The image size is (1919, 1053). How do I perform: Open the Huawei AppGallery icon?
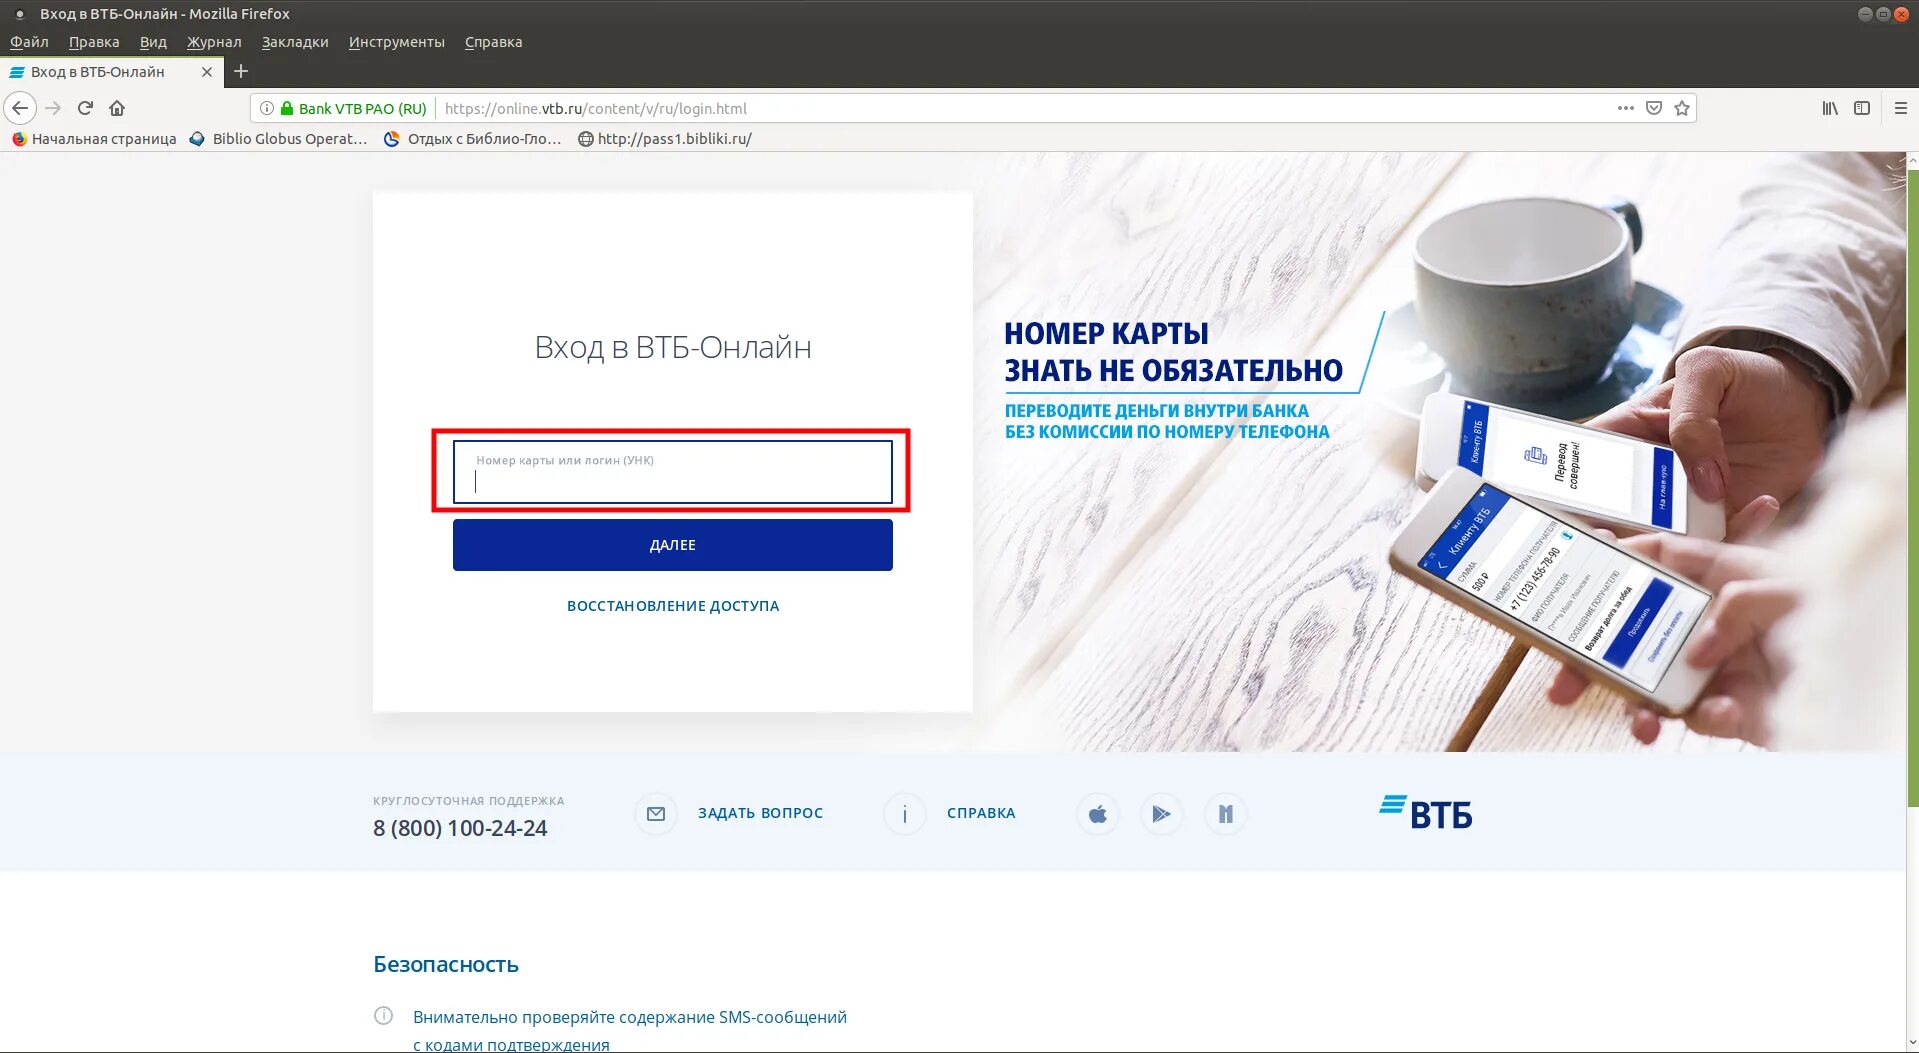click(x=1225, y=814)
